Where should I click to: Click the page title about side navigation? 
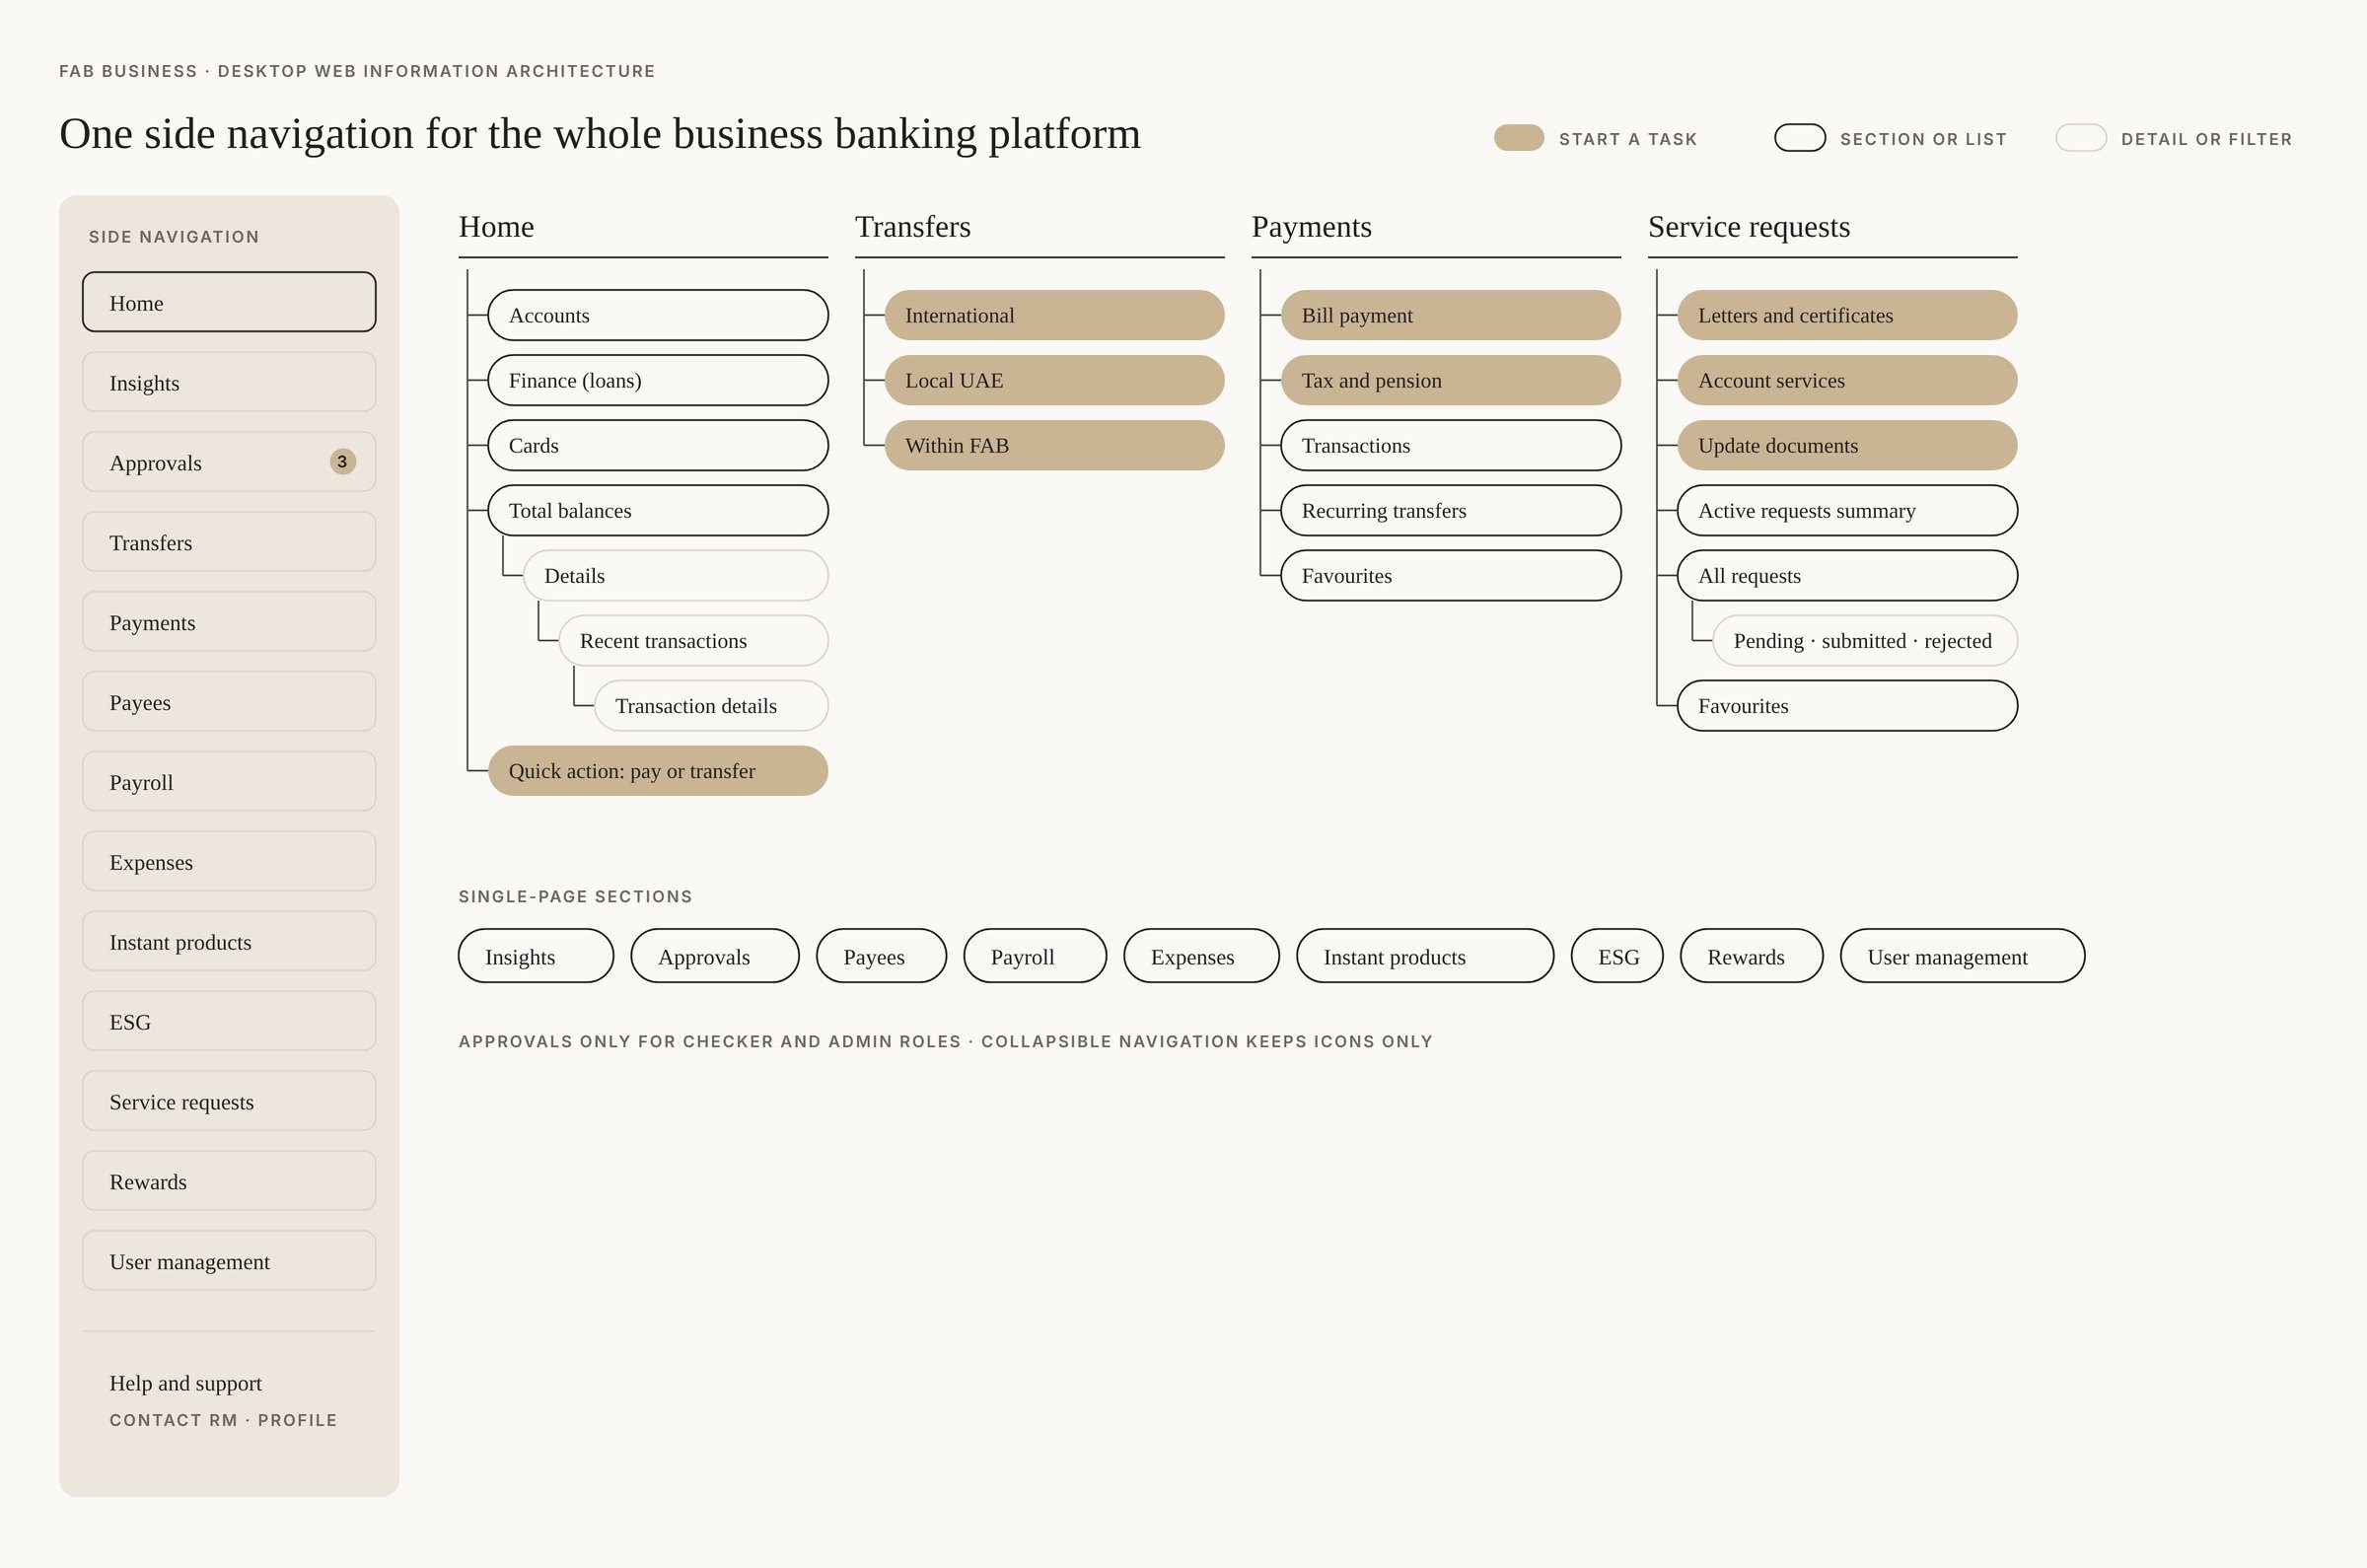600,134
